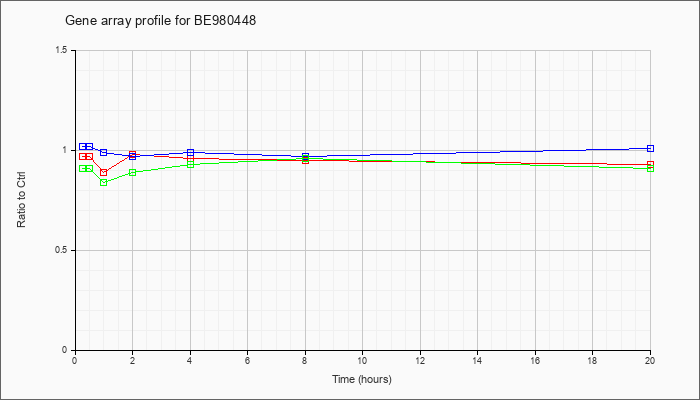Image resolution: width=700 pixels, height=400 pixels.
Task: Click the blue data marker at 20 hours
Action: [650, 148]
